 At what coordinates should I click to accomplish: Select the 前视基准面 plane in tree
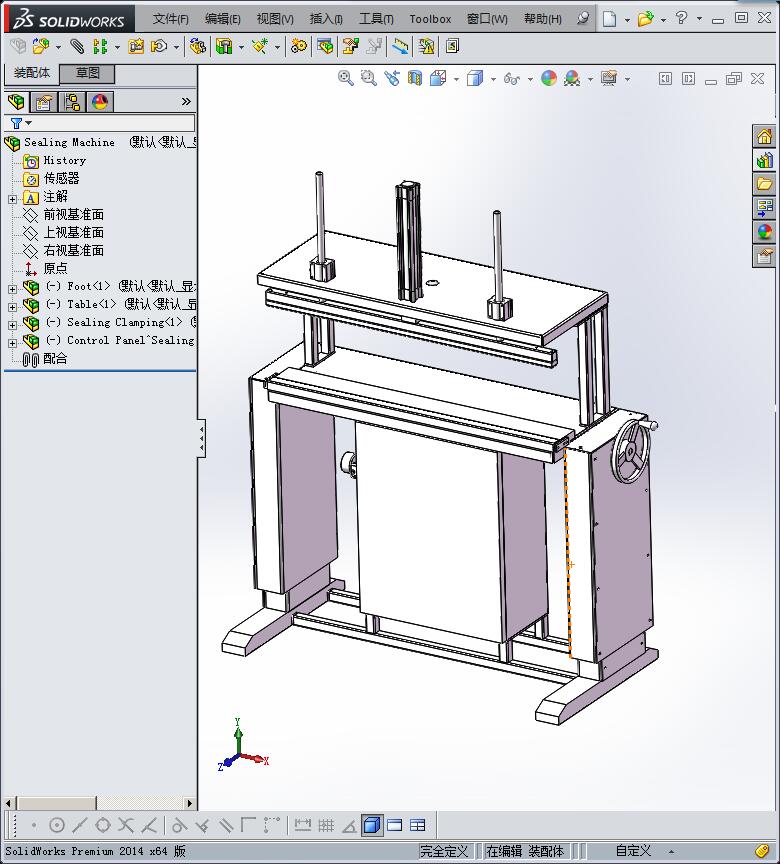pos(74,215)
